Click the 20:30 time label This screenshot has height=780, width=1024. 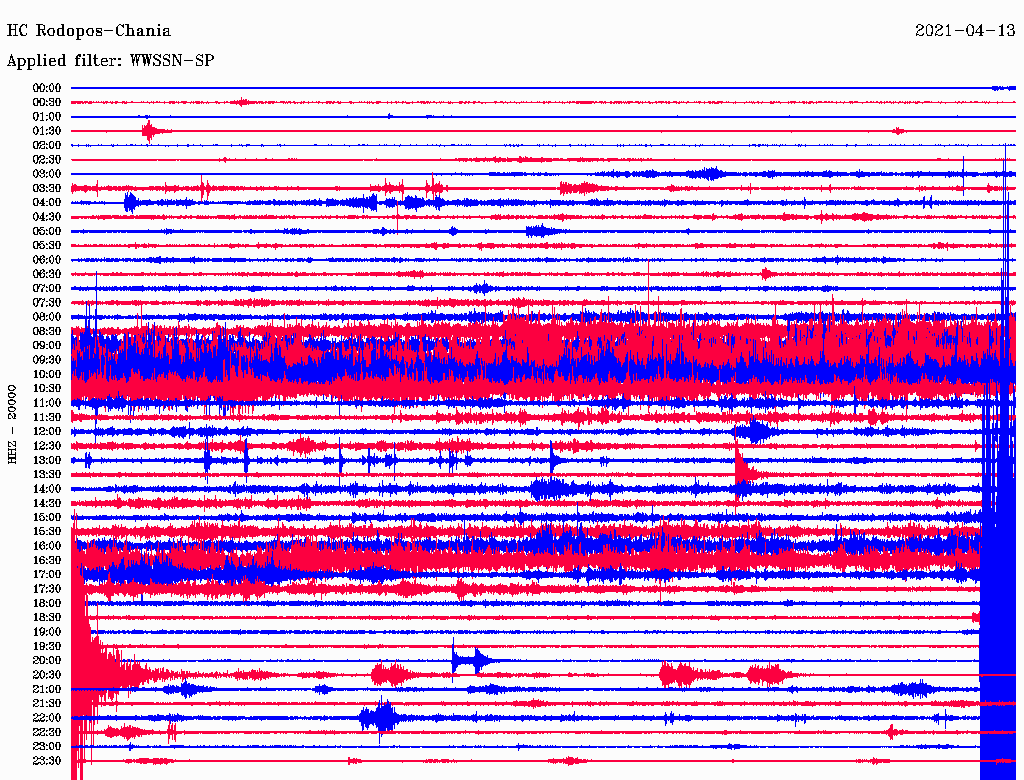(x=47, y=675)
